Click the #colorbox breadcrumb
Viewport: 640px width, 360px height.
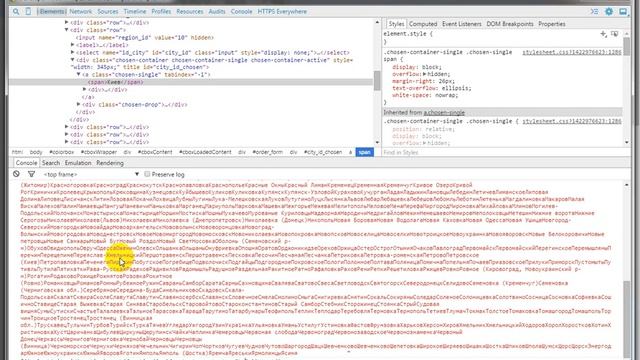click(62, 152)
